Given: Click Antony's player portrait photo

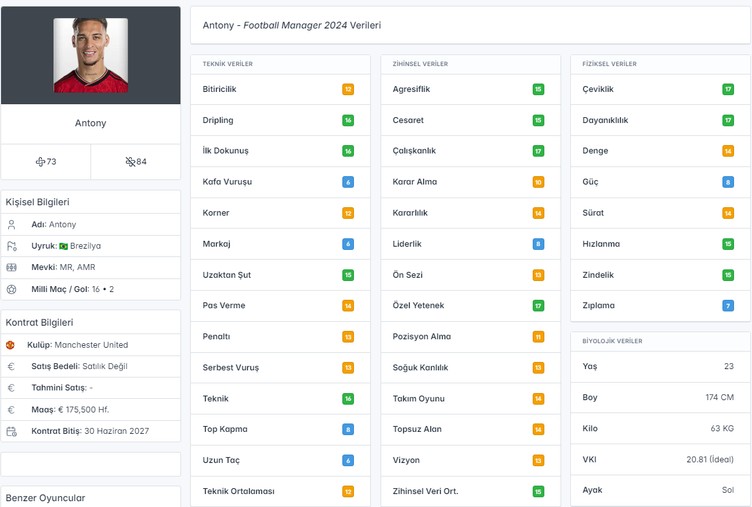Looking at the screenshot, I should tap(91, 55).
